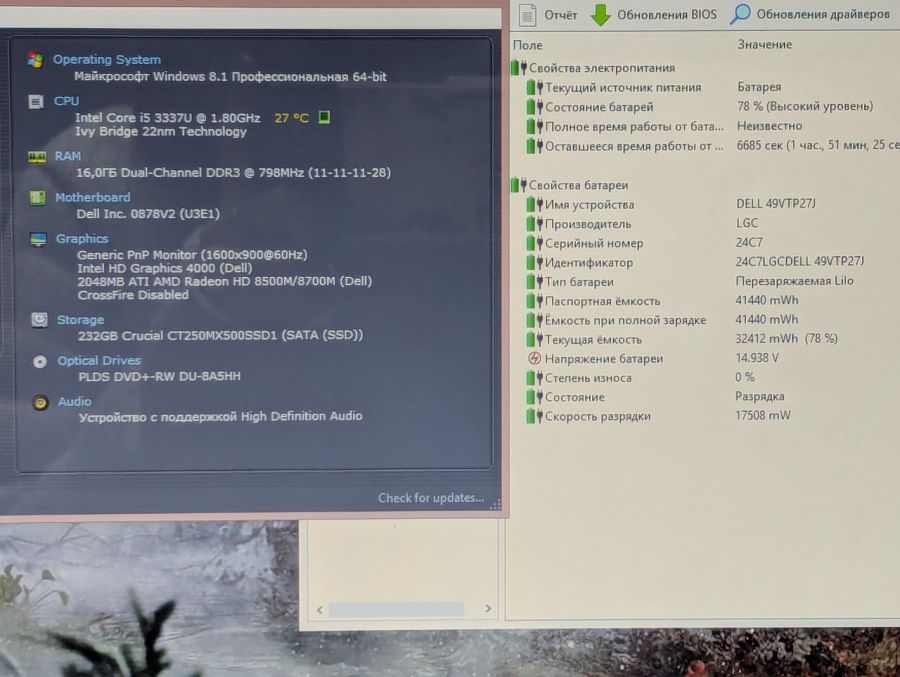Click the left arrow of horizontal scrollbar

pyautogui.click(x=320, y=609)
